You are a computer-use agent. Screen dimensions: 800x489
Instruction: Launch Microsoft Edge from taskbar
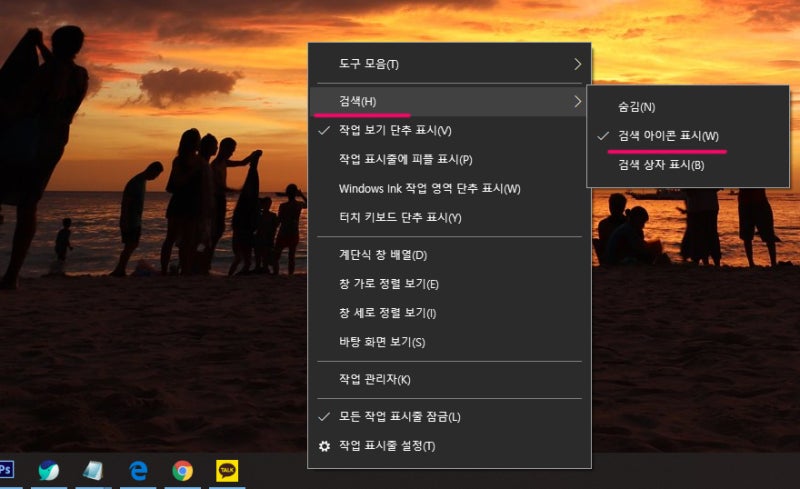[x=138, y=471]
